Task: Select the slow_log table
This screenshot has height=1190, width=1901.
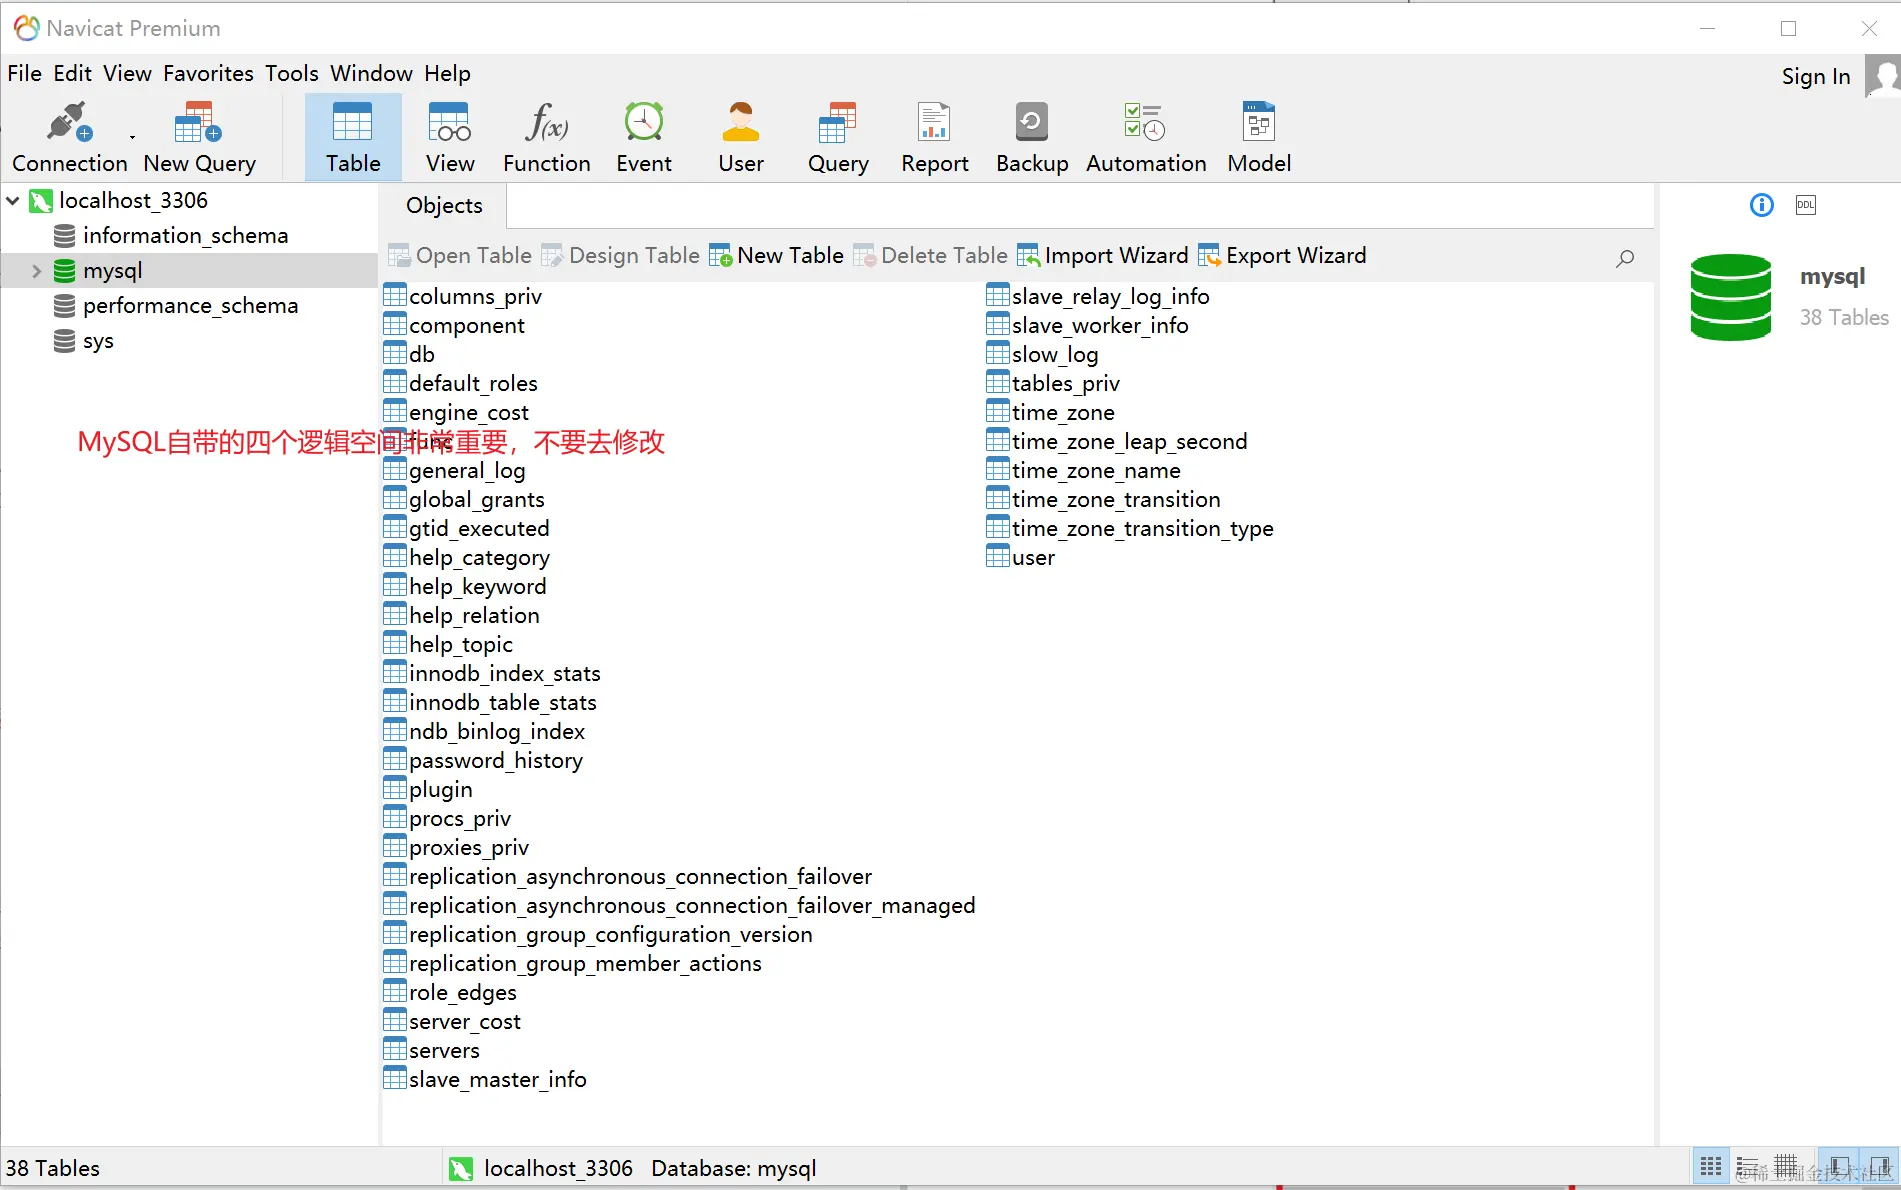Action: pyautogui.click(x=1043, y=354)
